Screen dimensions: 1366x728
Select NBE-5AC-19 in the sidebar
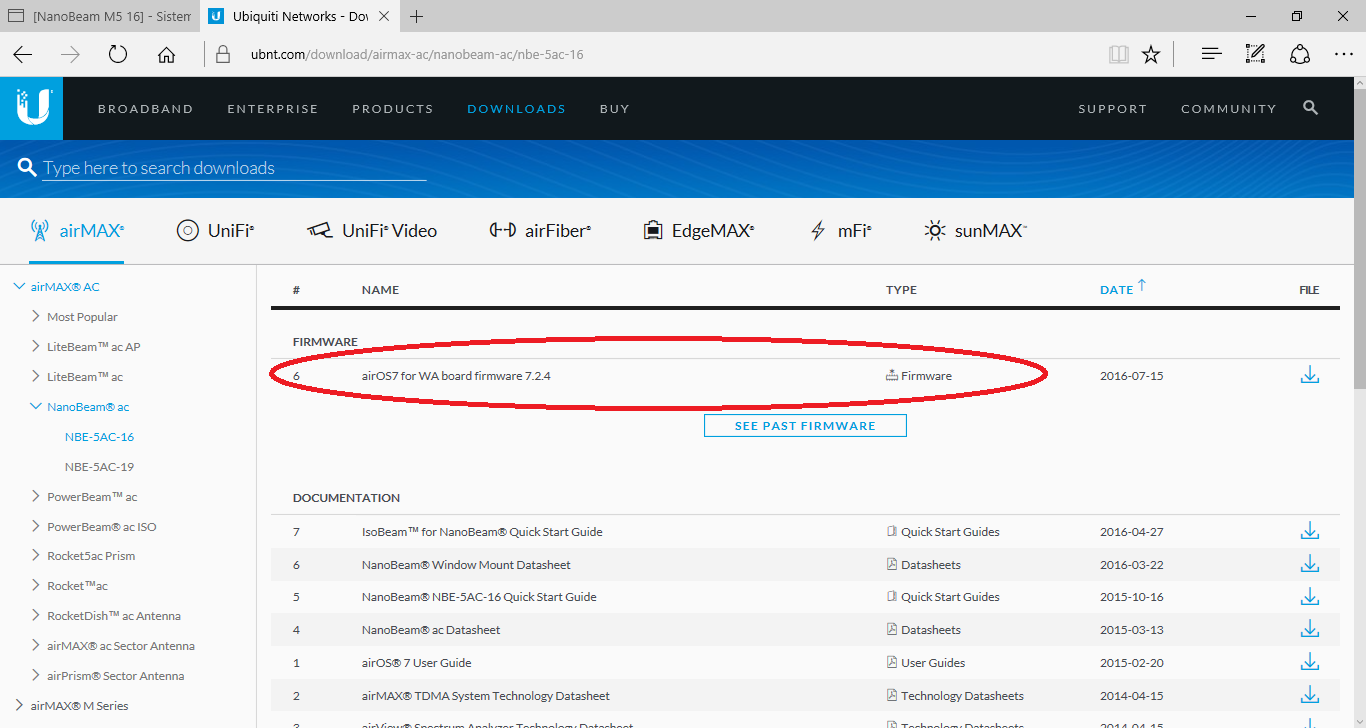pyautogui.click(x=99, y=467)
